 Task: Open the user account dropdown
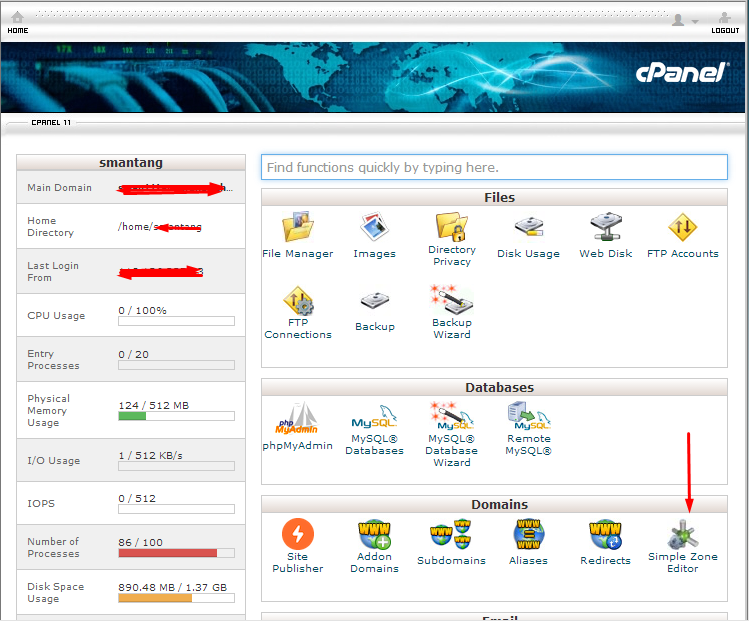click(x=685, y=20)
